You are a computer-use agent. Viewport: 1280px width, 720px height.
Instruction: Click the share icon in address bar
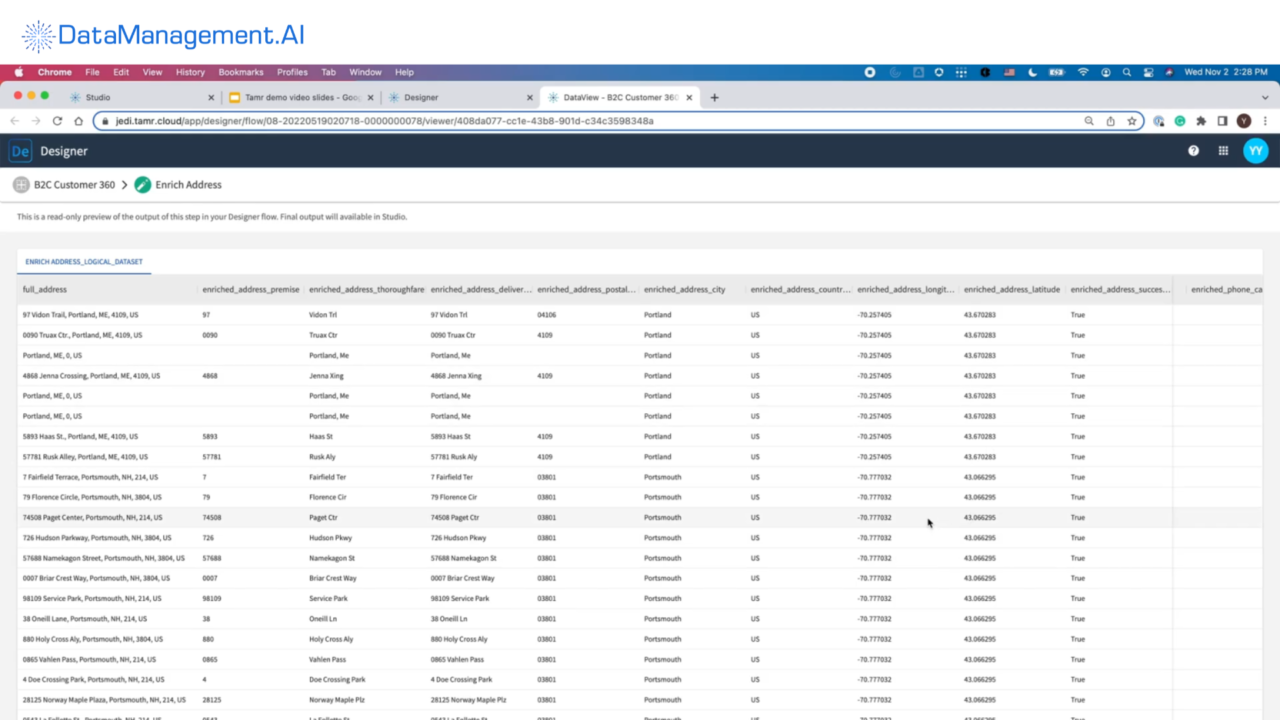pyautogui.click(x=1110, y=121)
